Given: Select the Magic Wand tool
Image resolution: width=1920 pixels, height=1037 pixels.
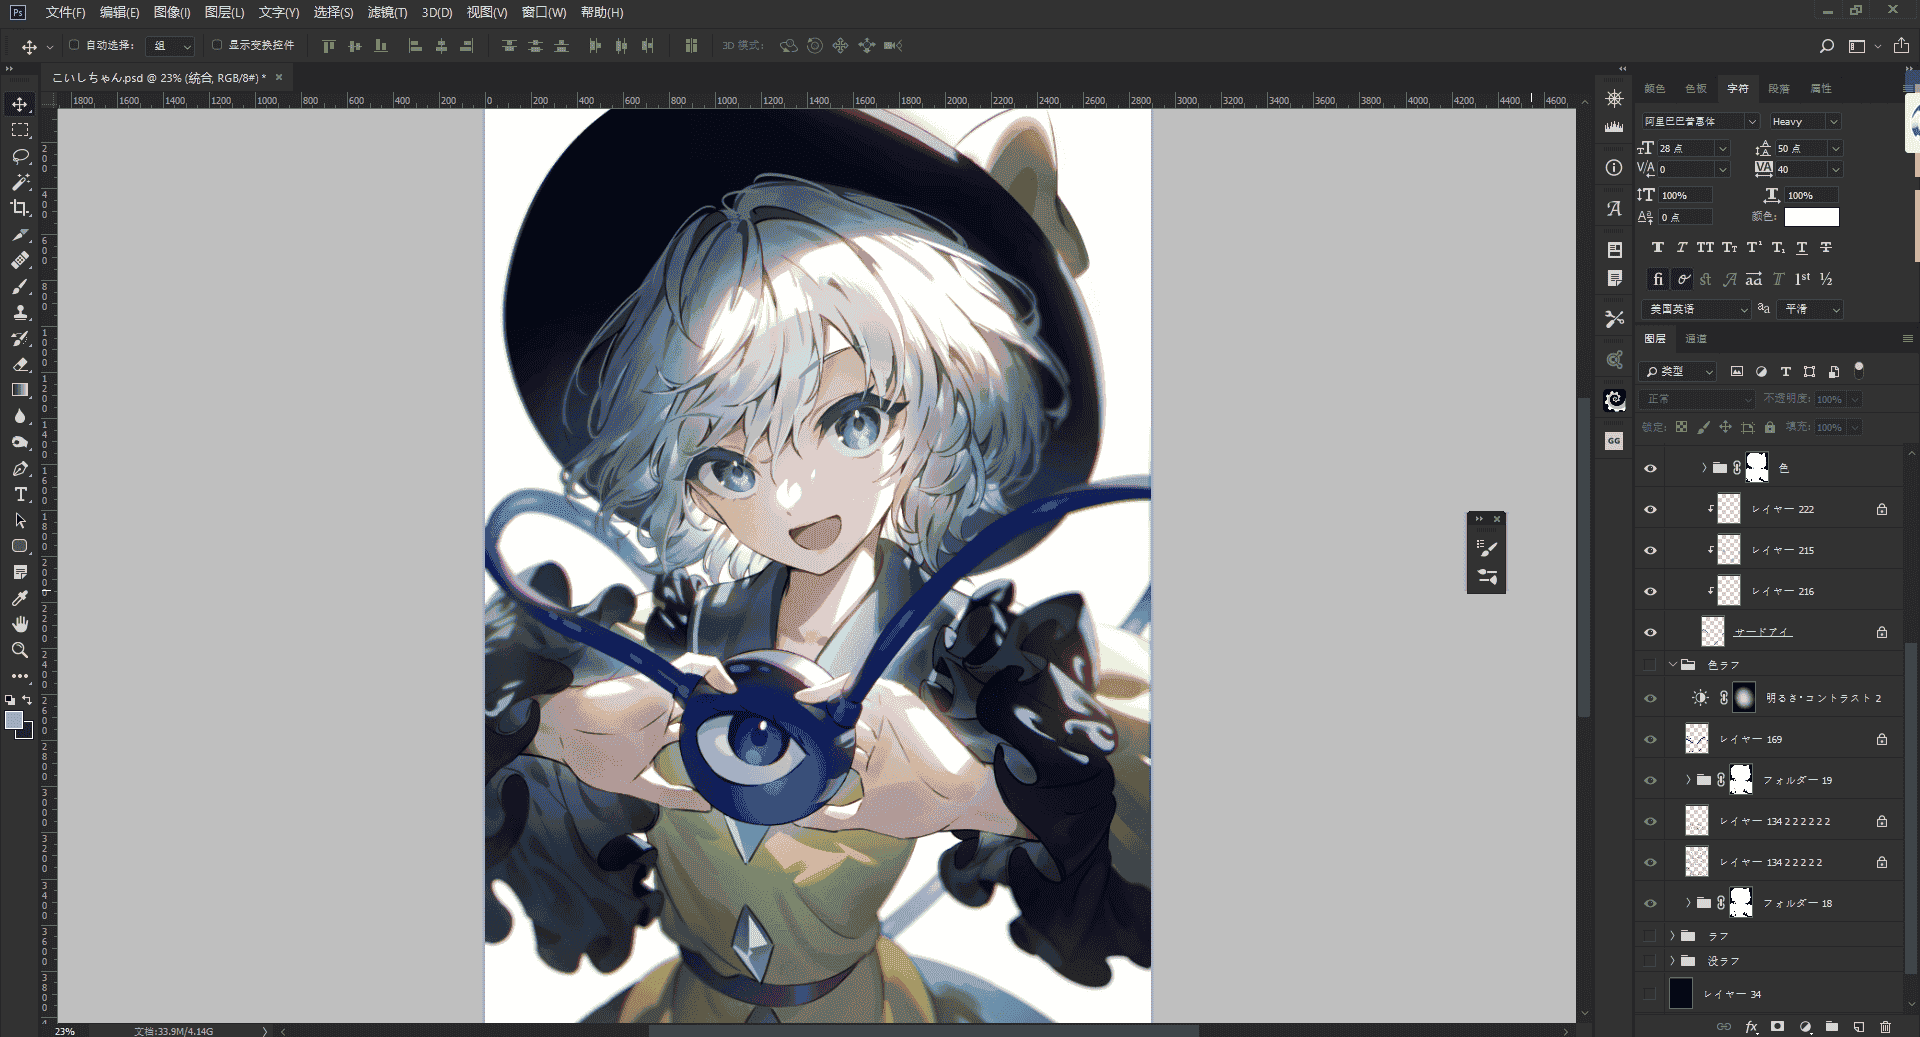Looking at the screenshot, I should coord(20,182).
